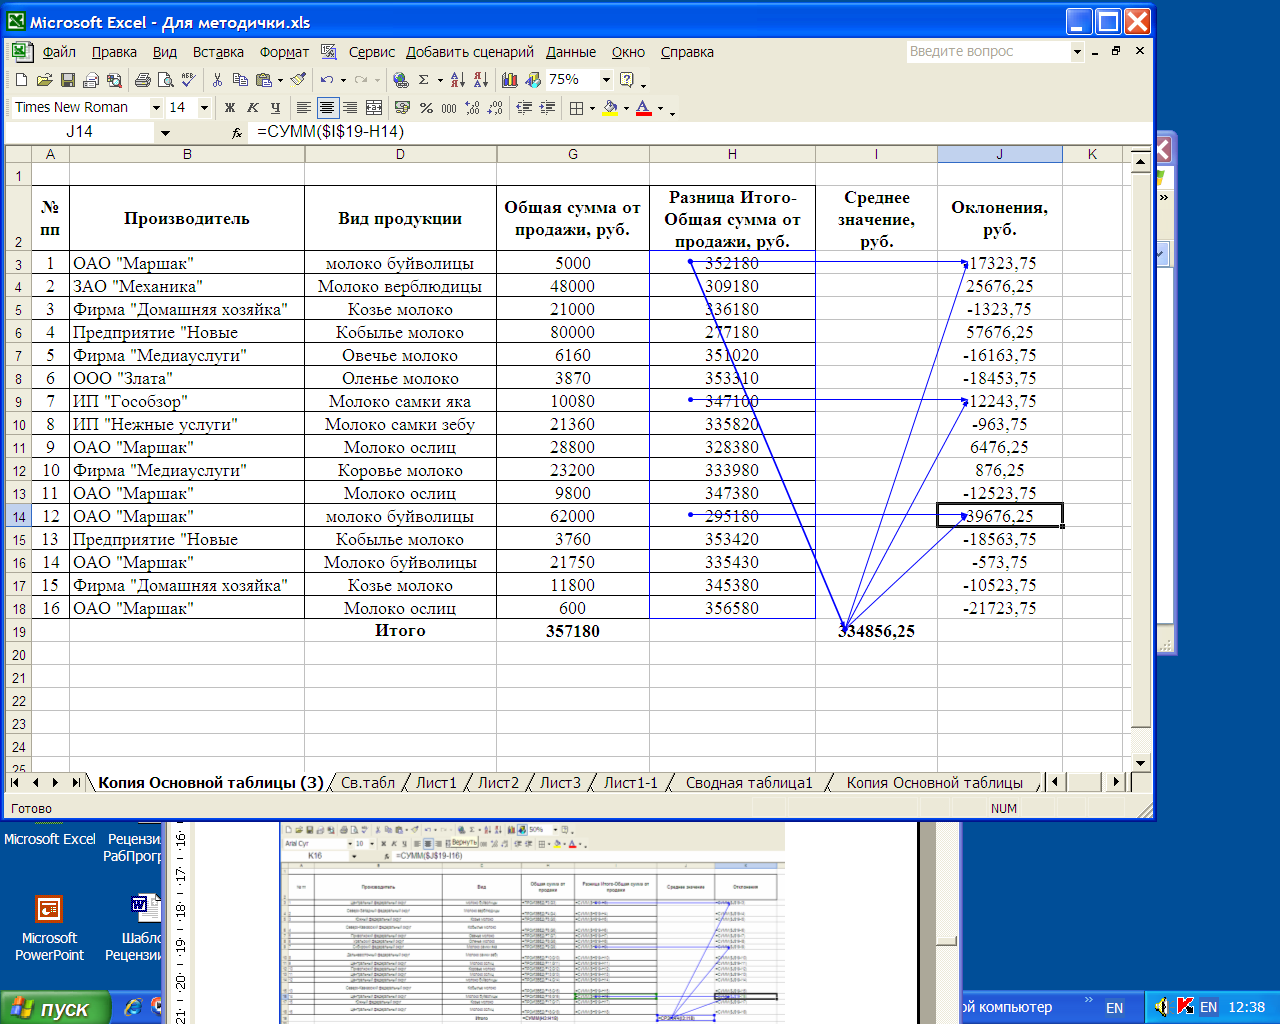Viewport: 1280px width, 1024px height.
Task: Open the Paste options dropdown arrow
Action: click(280, 80)
